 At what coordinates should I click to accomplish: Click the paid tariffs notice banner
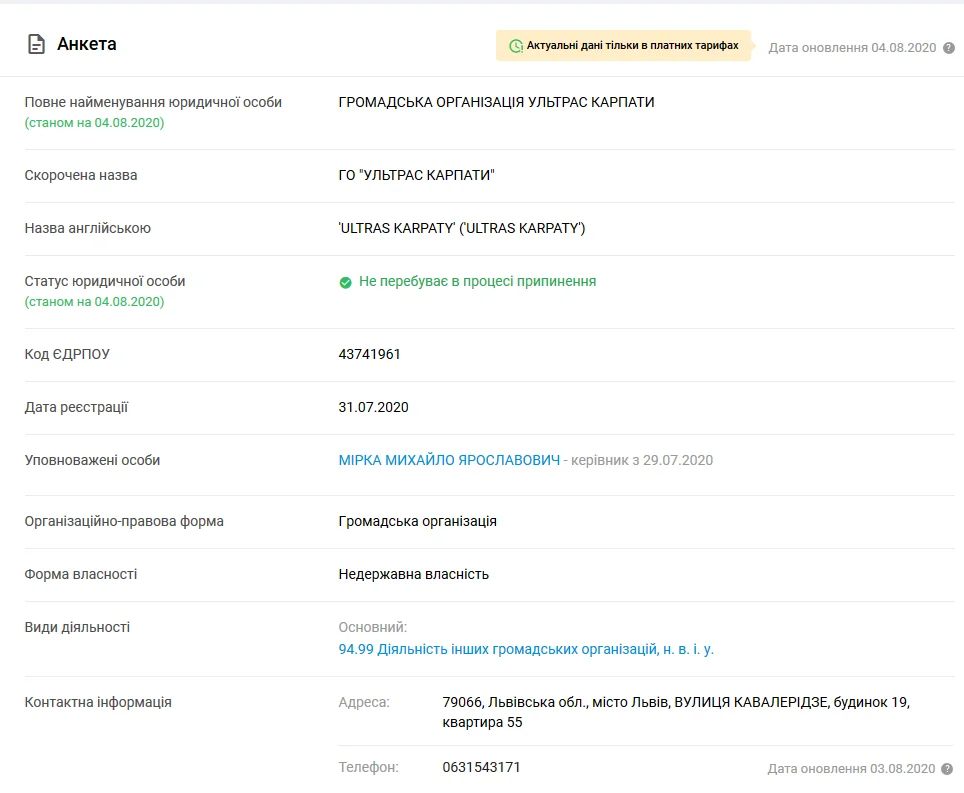point(623,46)
